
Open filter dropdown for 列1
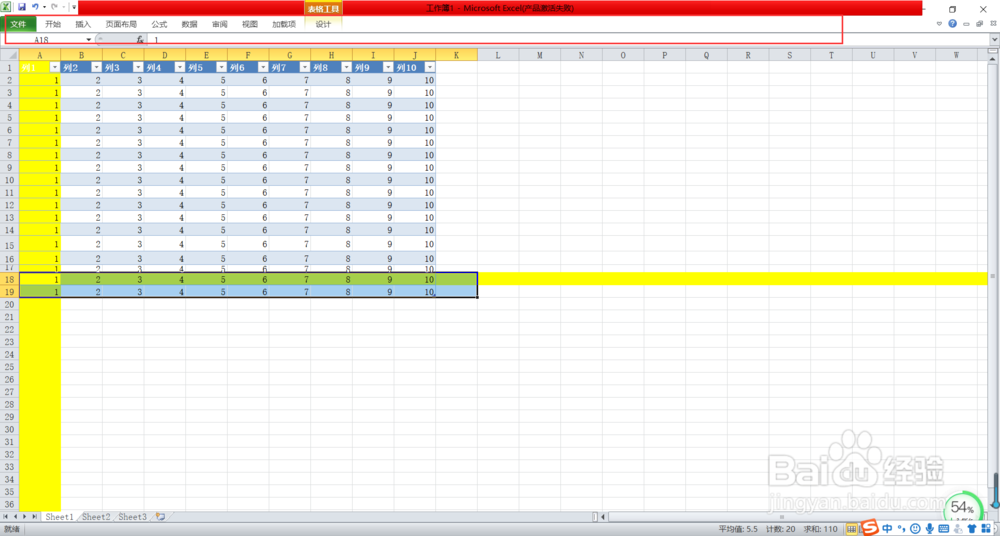(x=55, y=67)
